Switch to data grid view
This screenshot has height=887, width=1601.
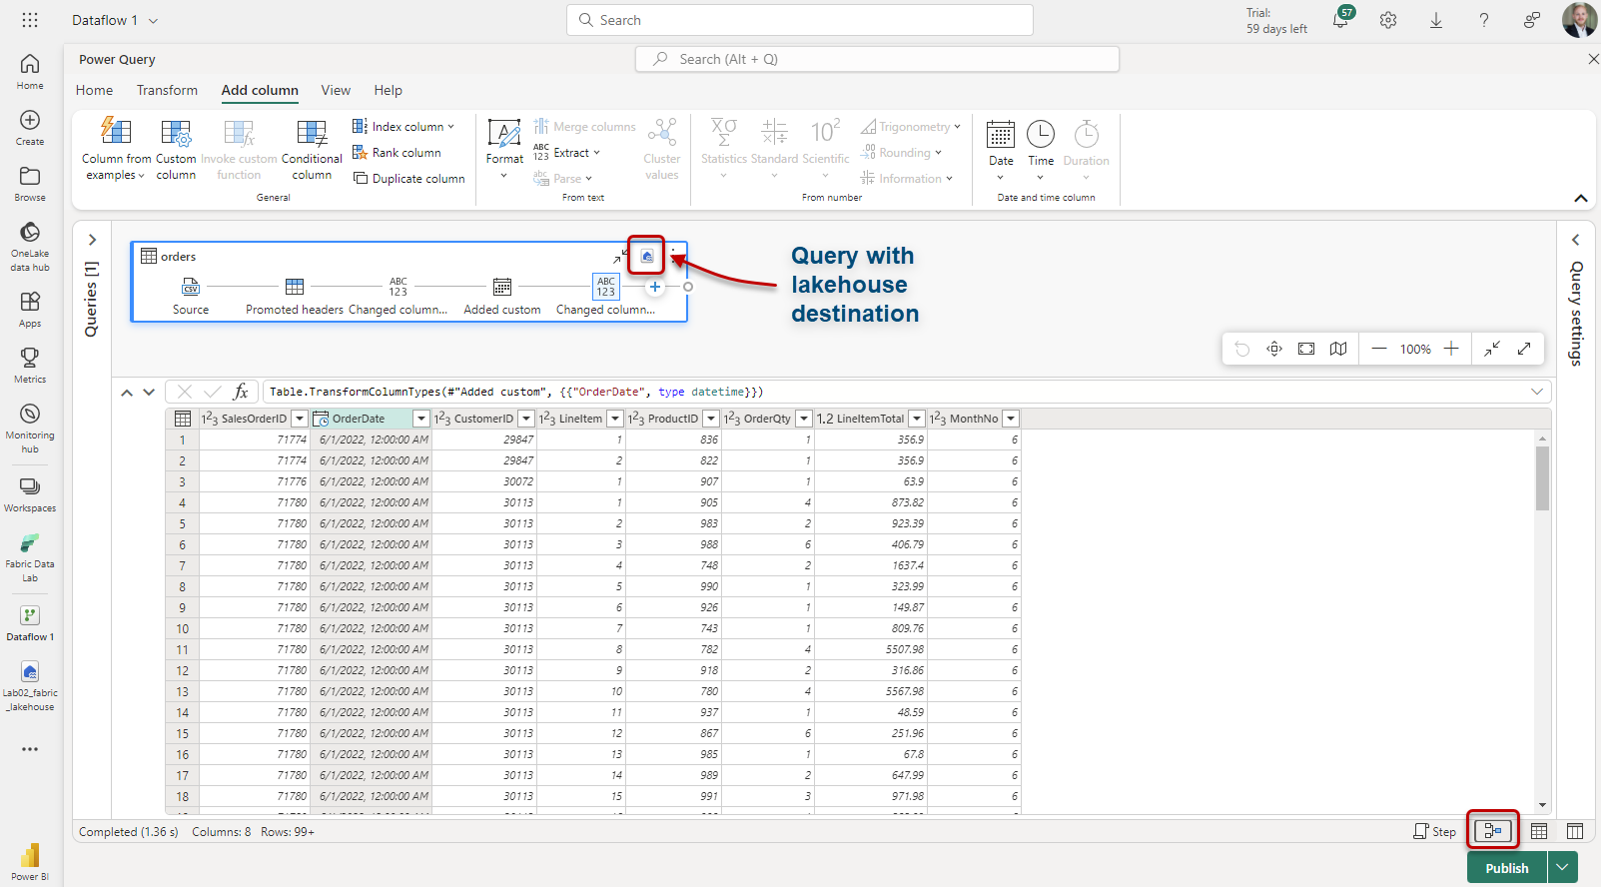pos(1539,831)
